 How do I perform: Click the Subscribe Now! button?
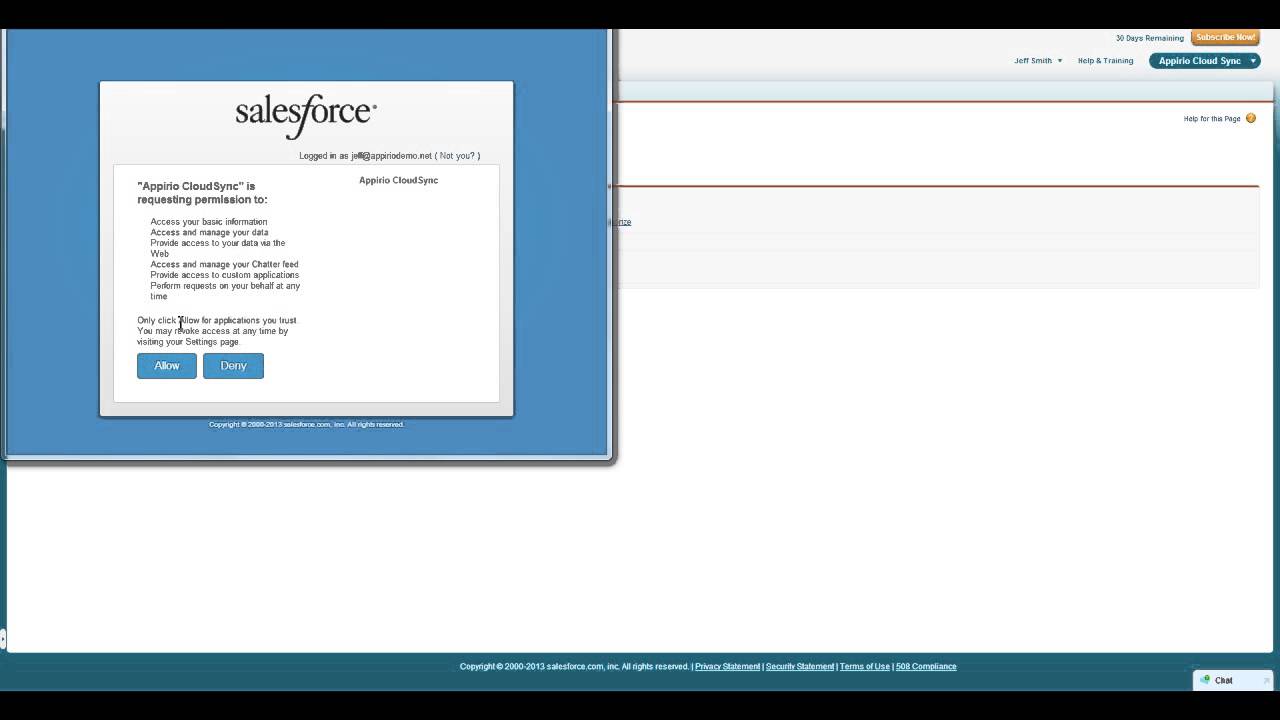coord(1225,38)
